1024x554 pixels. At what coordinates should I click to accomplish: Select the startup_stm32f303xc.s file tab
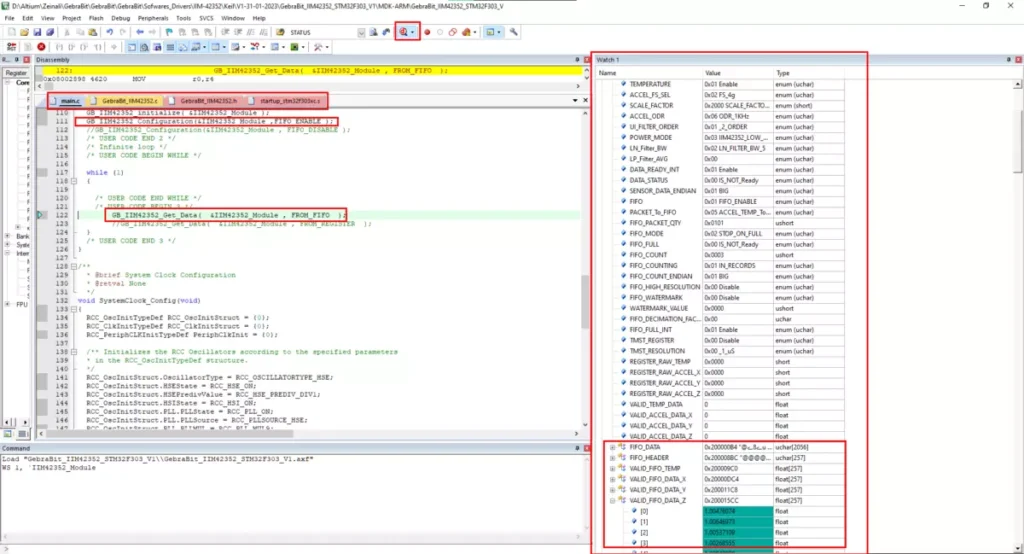click(290, 101)
